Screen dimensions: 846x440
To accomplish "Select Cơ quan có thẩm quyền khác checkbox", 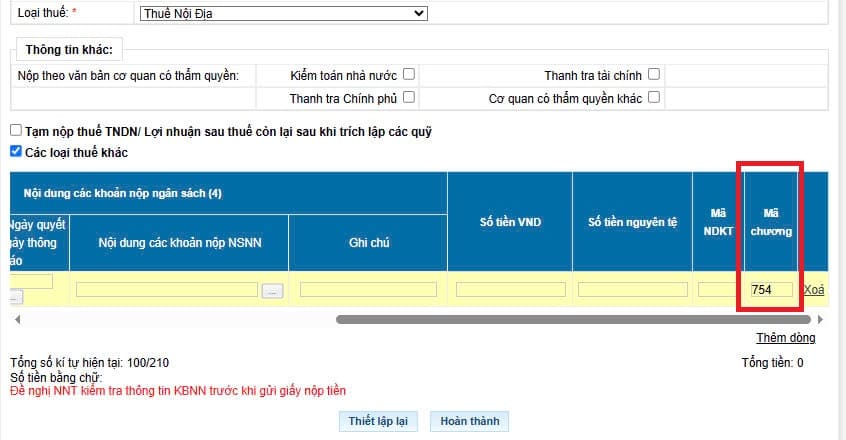I will coord(654,97).
